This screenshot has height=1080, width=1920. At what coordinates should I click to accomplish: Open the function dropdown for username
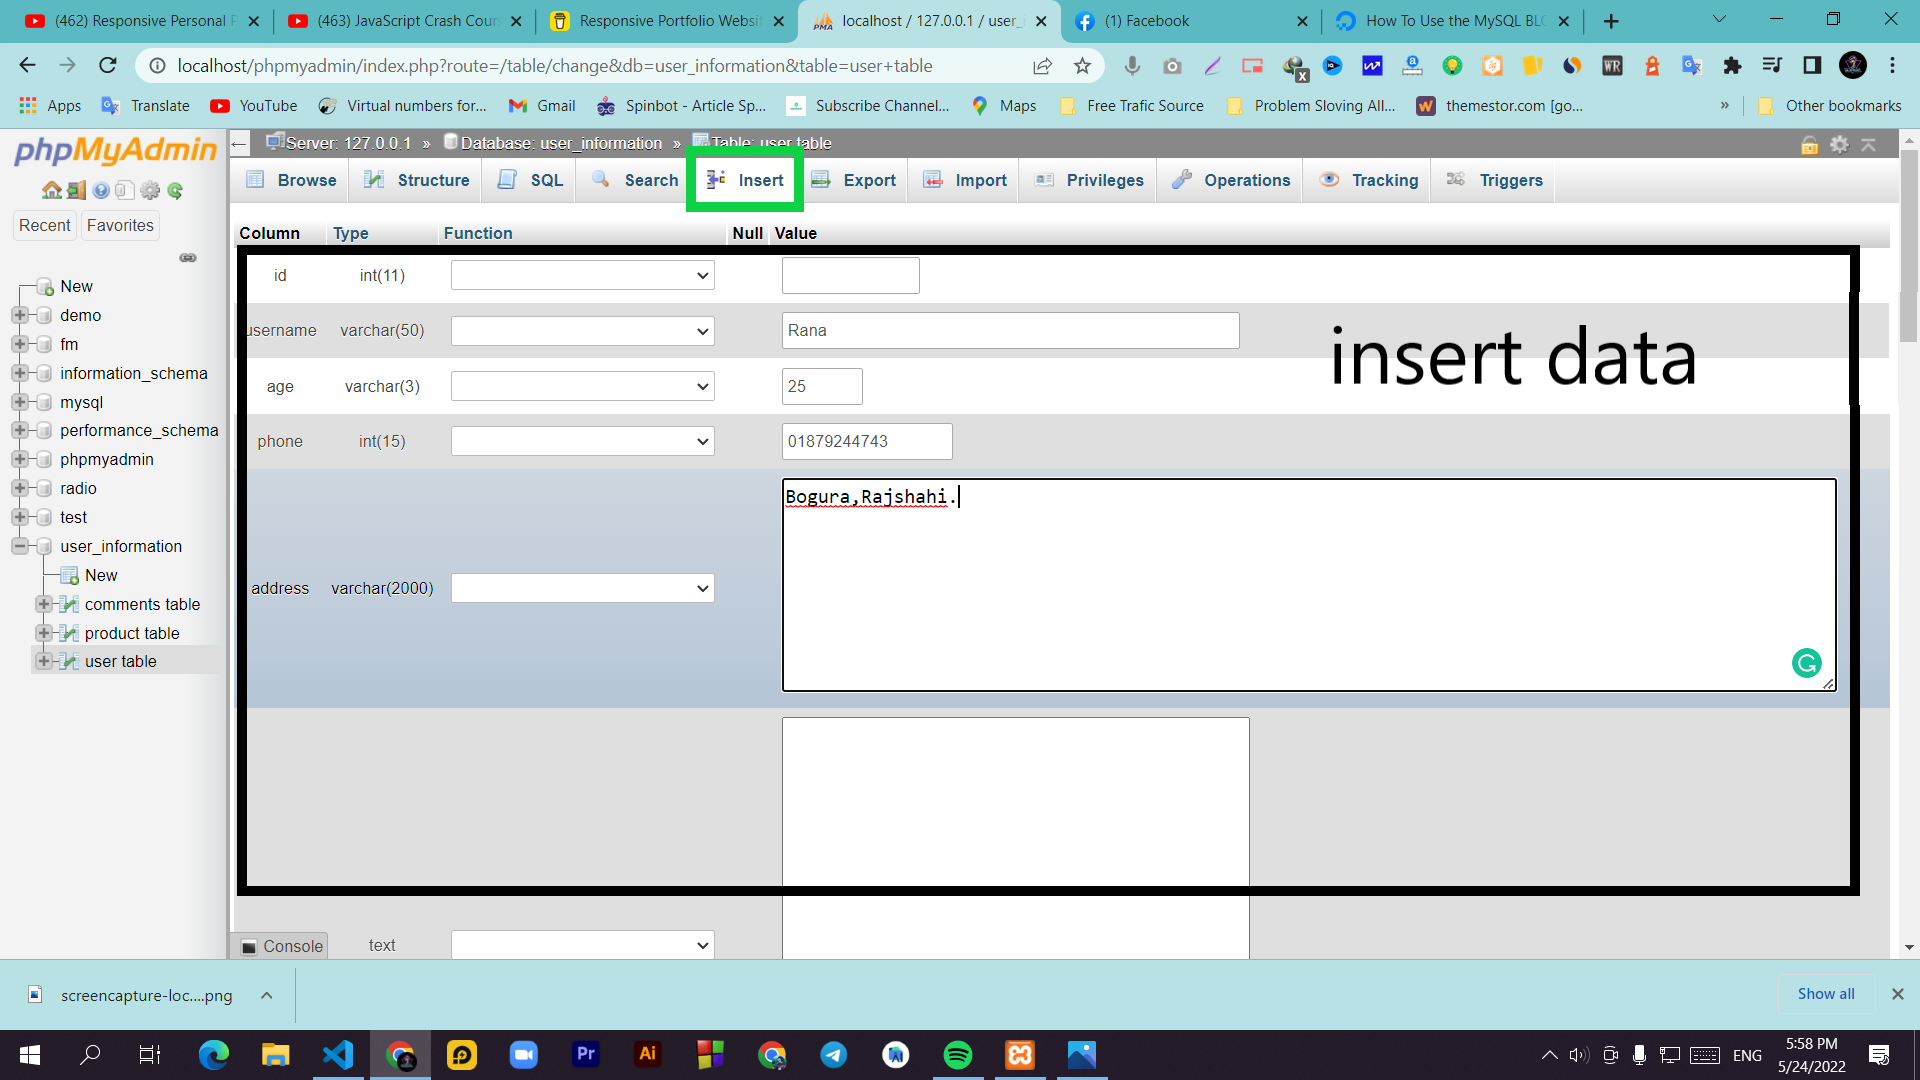[582, 331]
